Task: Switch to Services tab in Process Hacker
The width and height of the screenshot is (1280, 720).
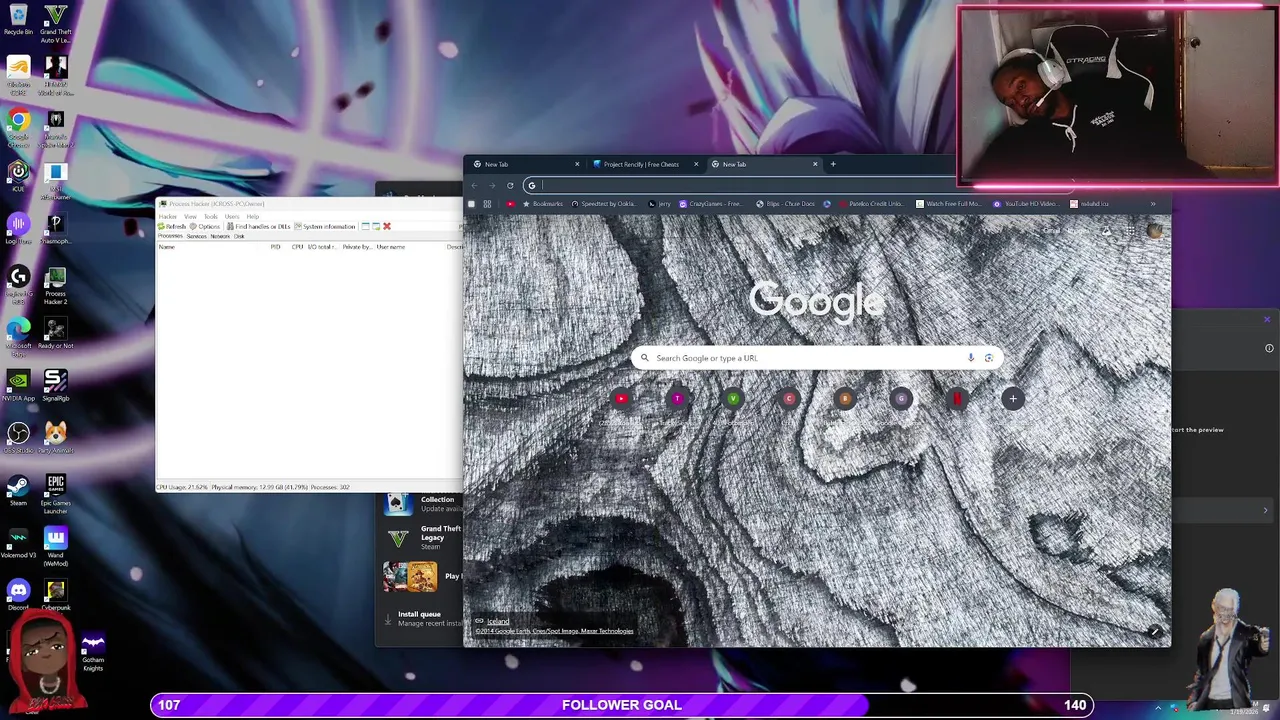Action: pyautogui.click(x=196, y=236)
